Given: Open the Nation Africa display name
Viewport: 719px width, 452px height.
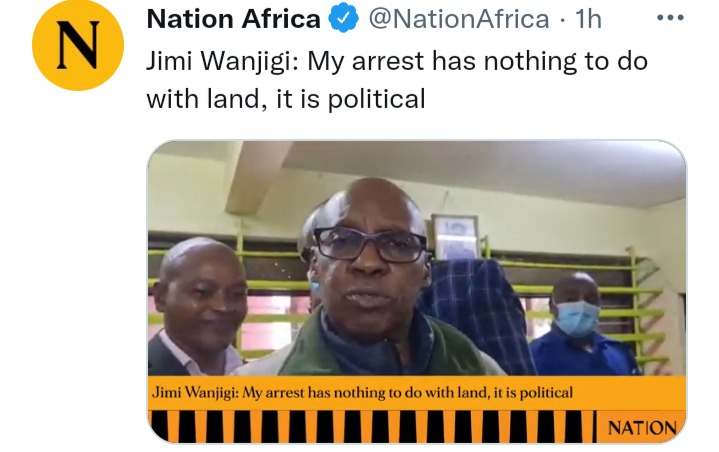Looking at the screenshot, I should point(233,19).
